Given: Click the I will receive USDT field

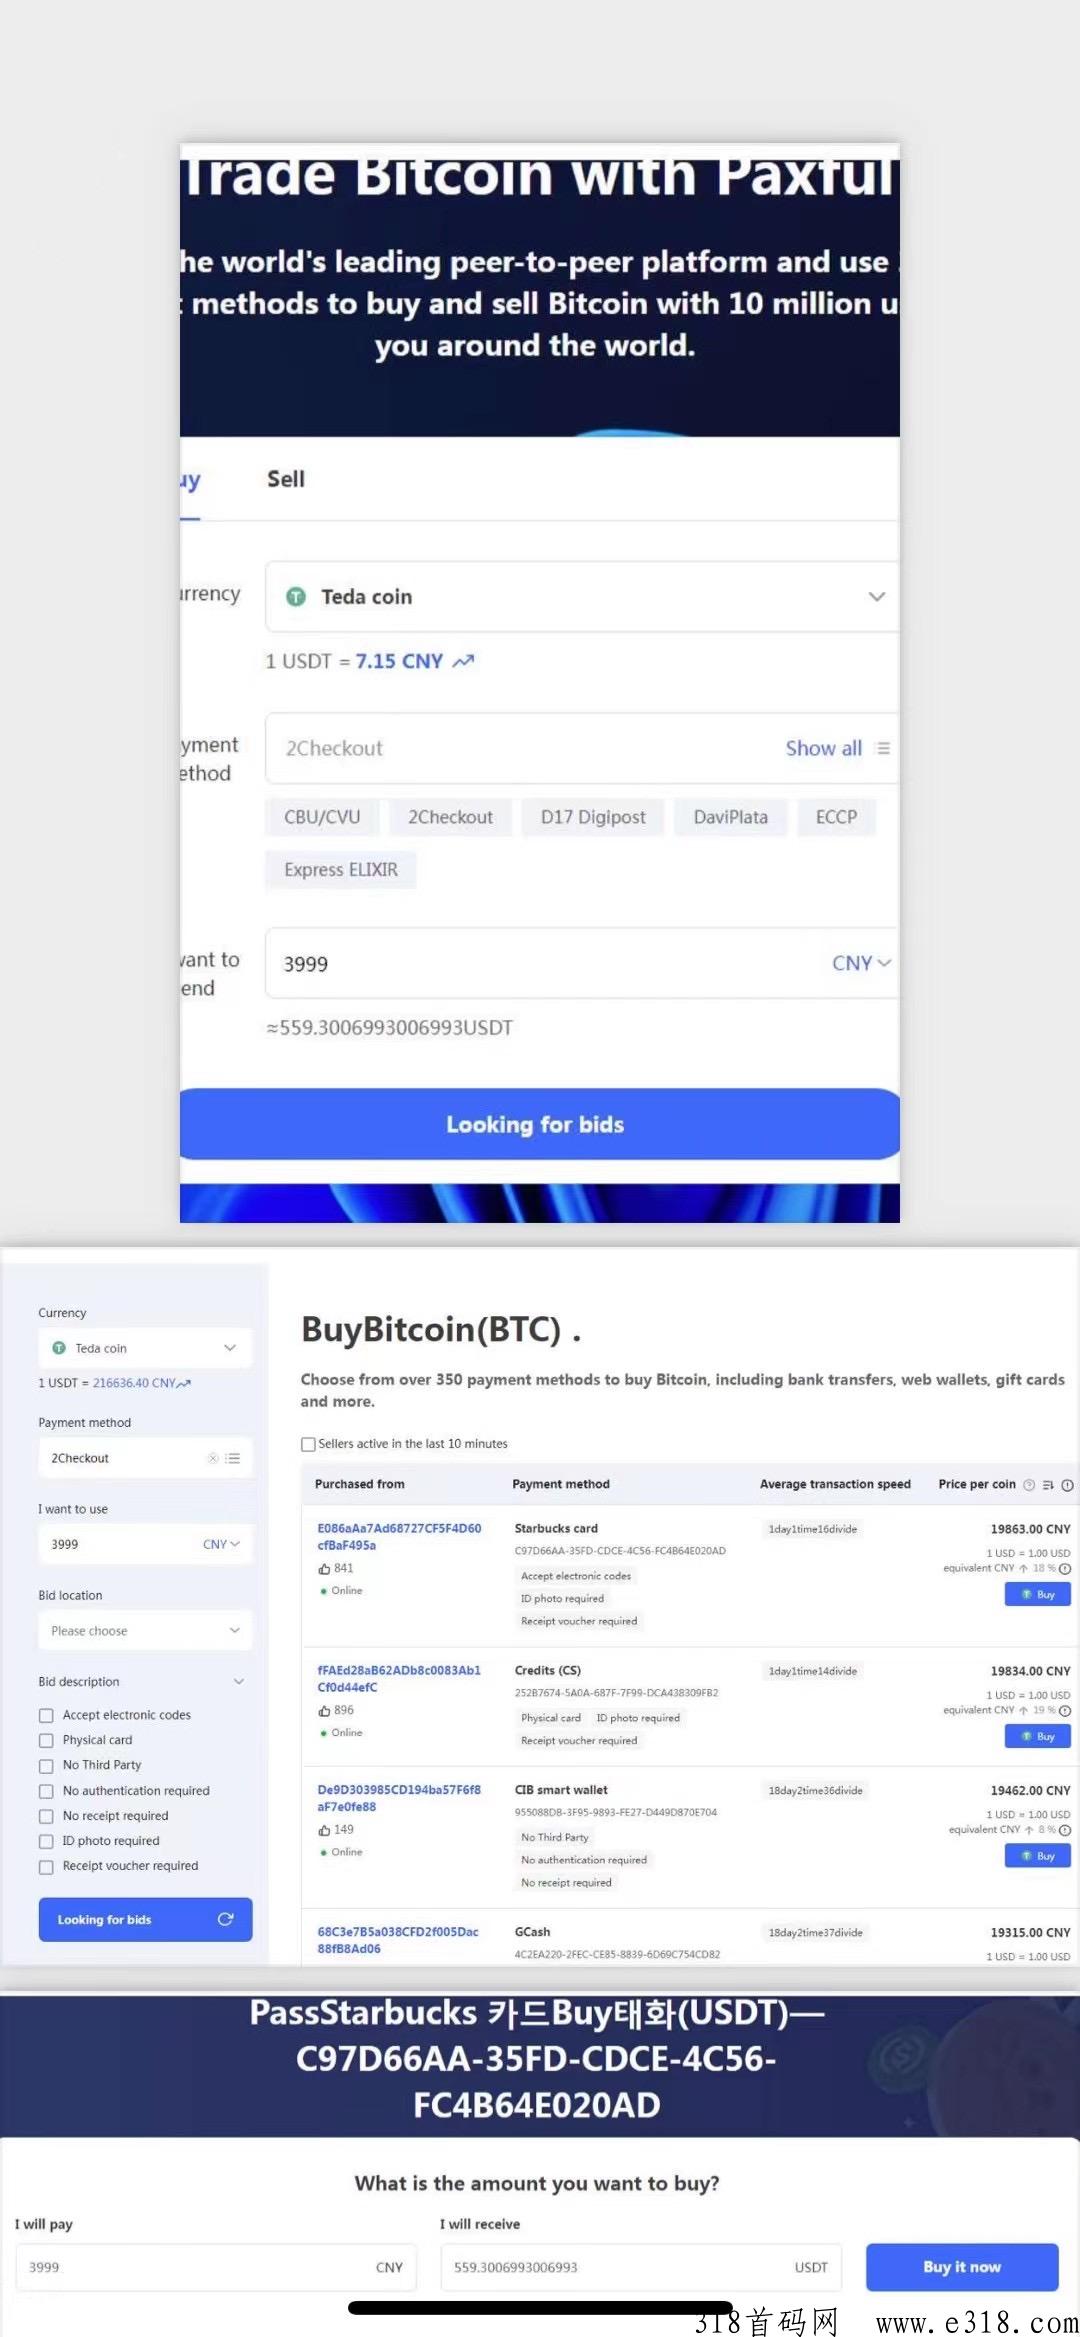Looking at the screenshot, I should (x=641, y=2267).
